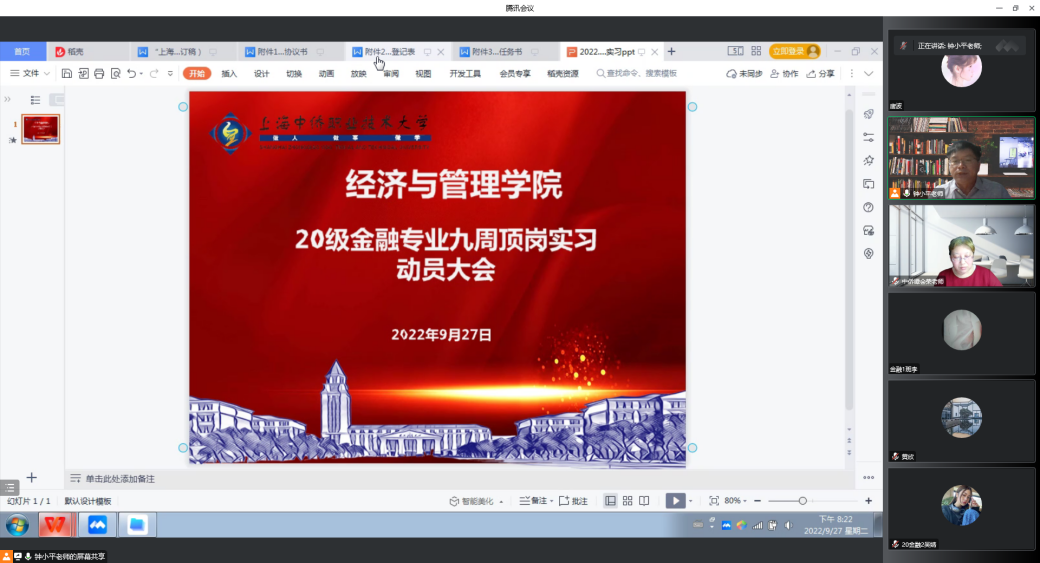Image resolution: width=1040 pixels, height=563 pixels.
Task: Open the 插入 ribbon tab
Action: click(x=229, y=73)
